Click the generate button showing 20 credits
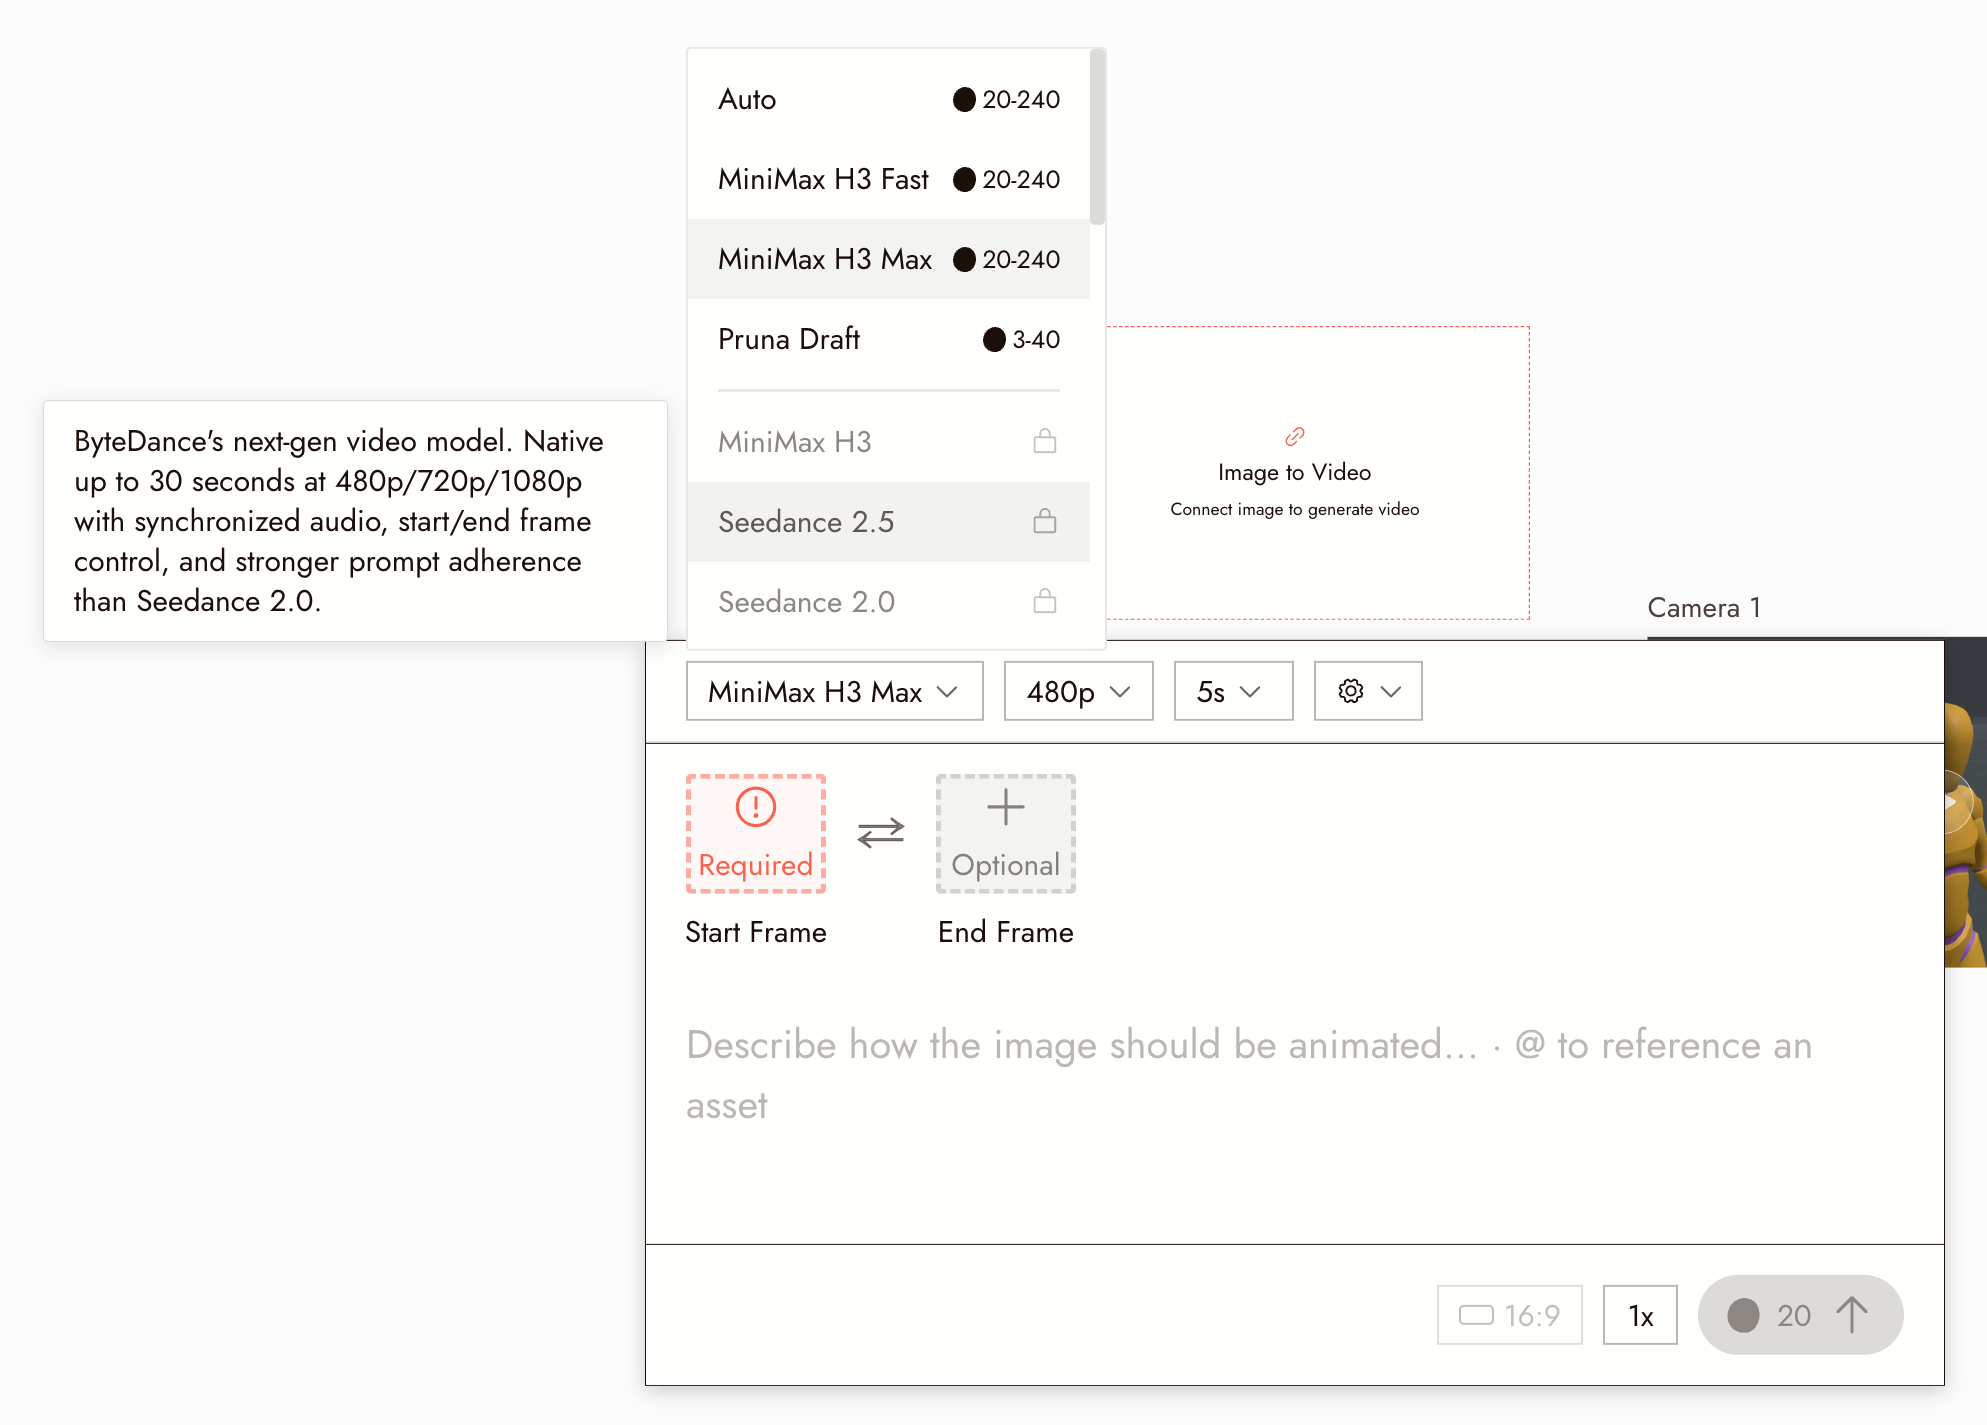Image resolution: width=1987 pixels, height=1425 pixels. coord(1800,1315)
